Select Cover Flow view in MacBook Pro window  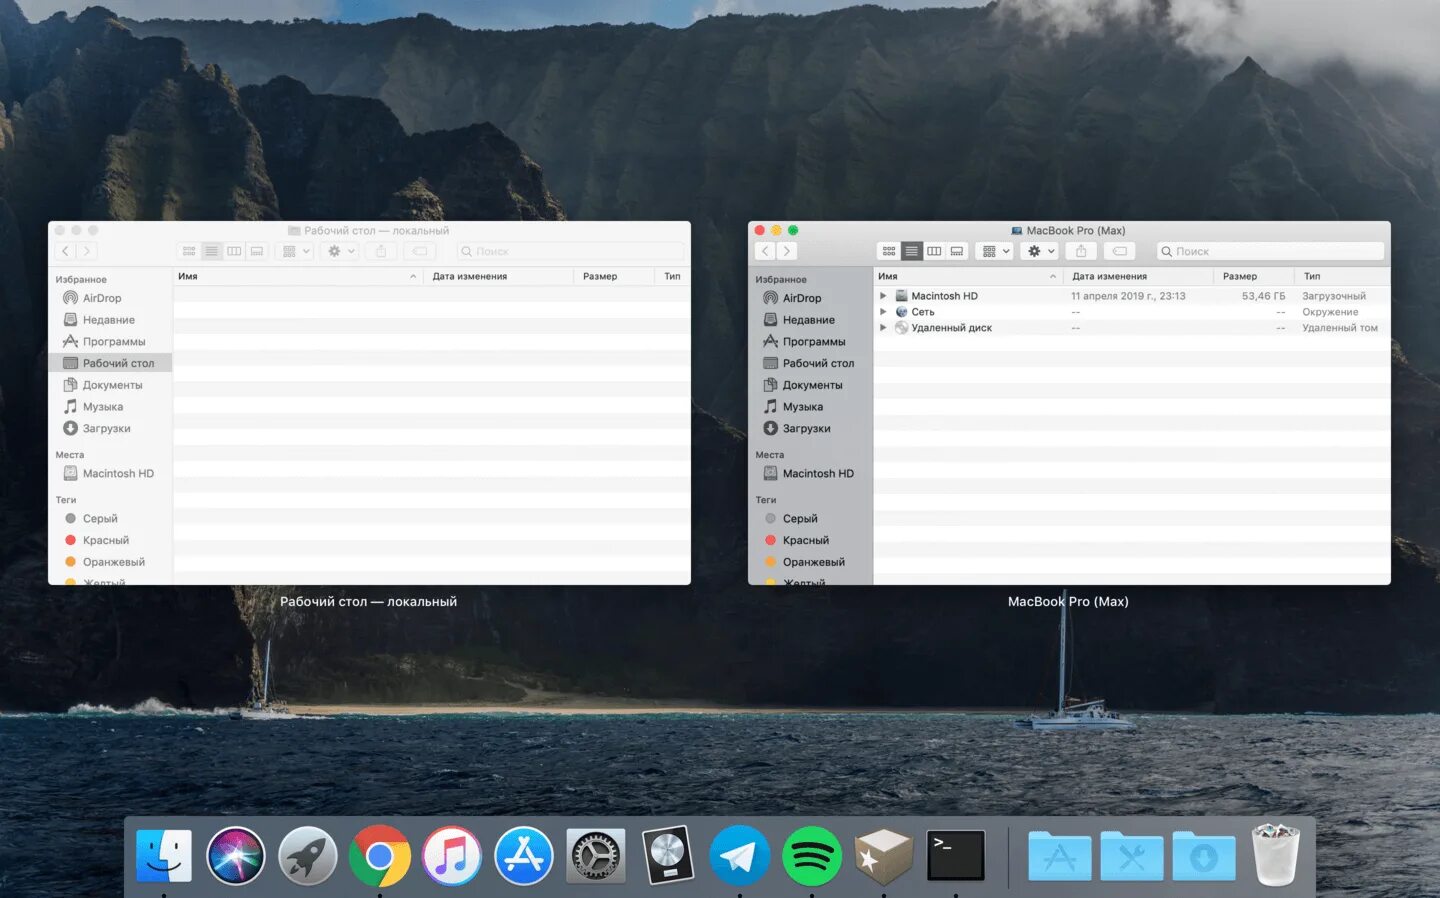click(x=957, y=251)
